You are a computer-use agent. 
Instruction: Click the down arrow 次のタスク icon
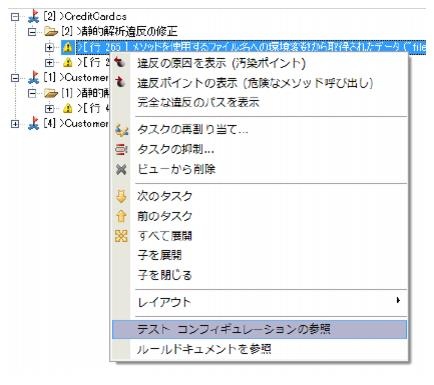point(121,196)
